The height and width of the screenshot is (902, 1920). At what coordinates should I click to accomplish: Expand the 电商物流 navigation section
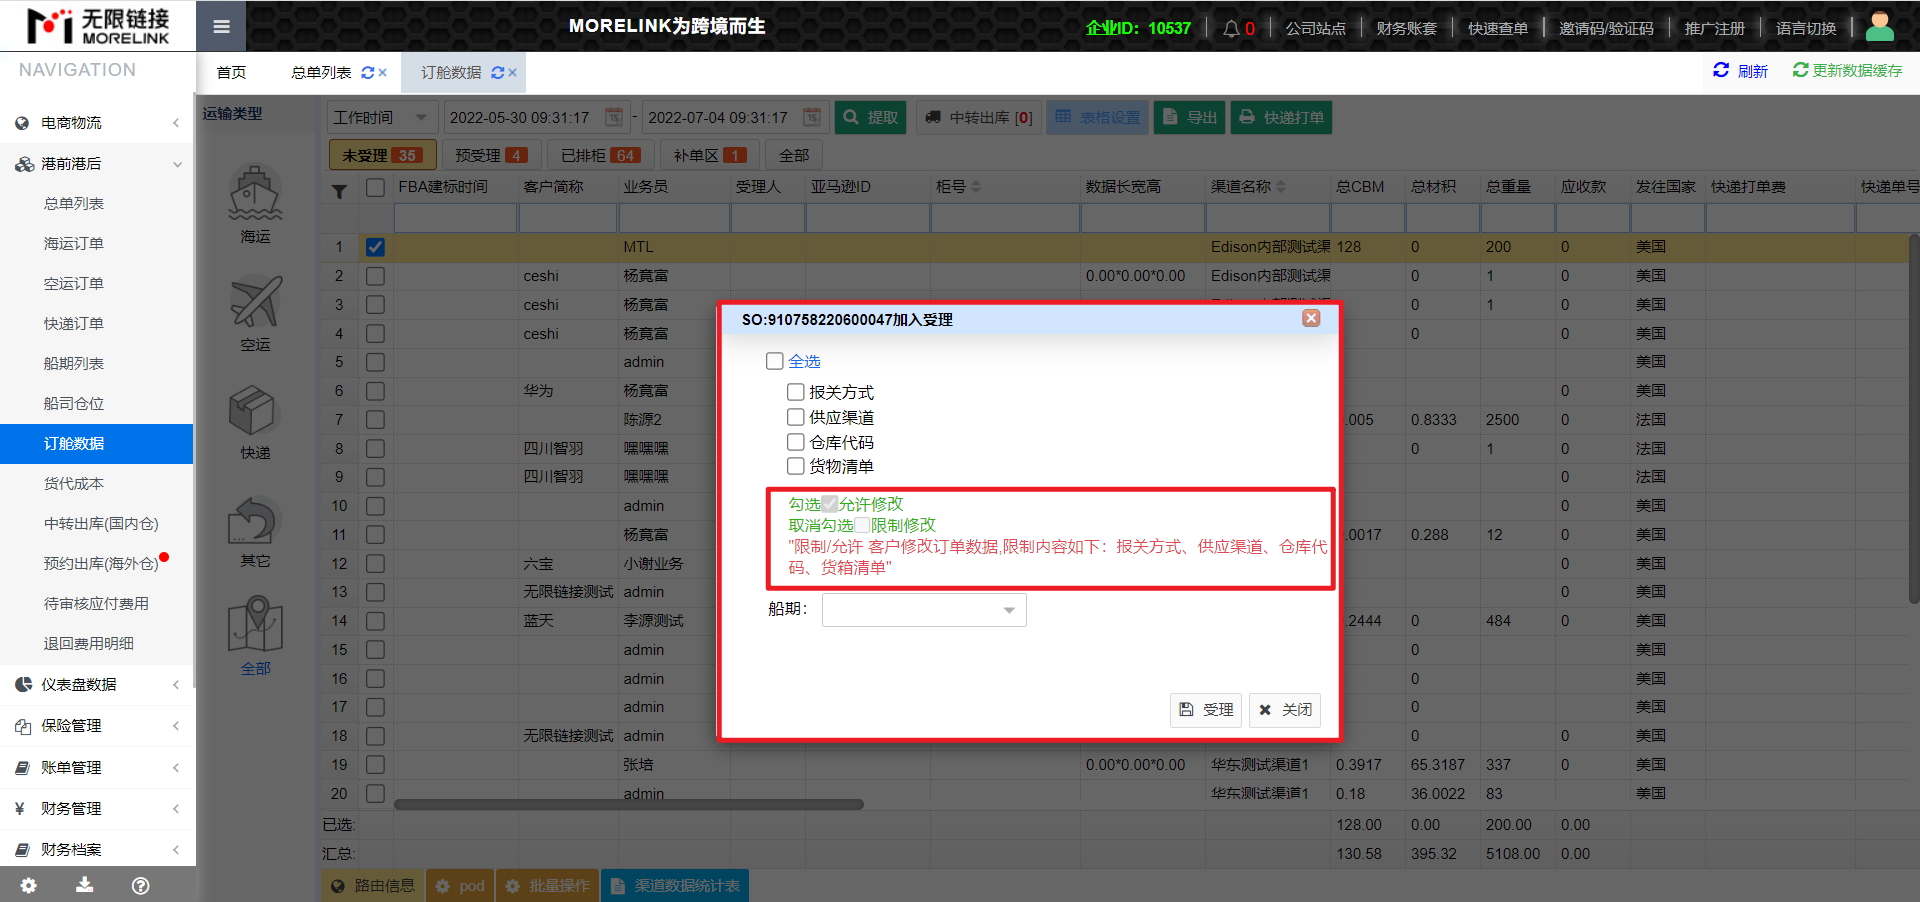(x=97, y=123)
